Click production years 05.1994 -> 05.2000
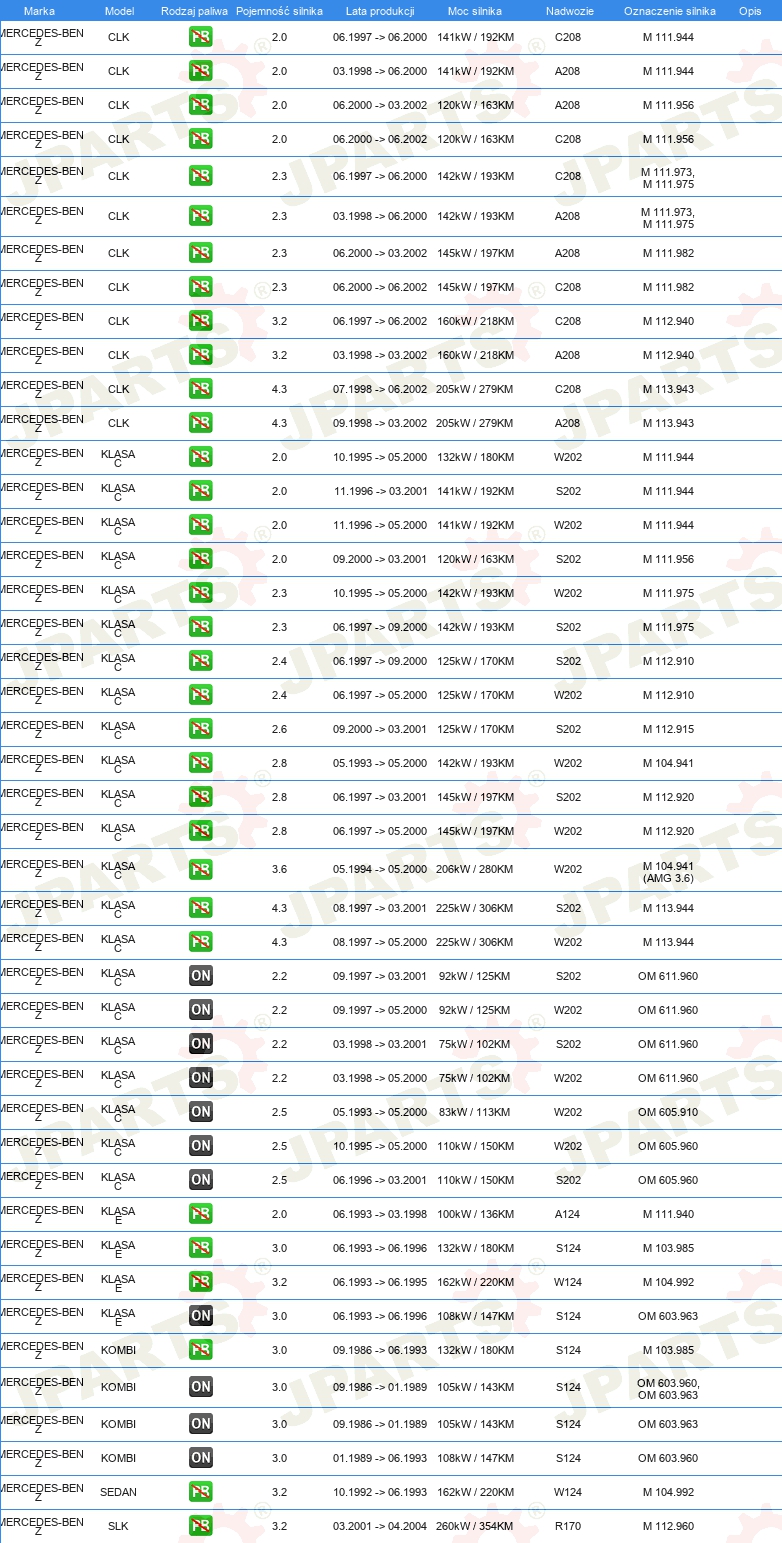Viewport: 782px width, 1543px height. [380, 870]
